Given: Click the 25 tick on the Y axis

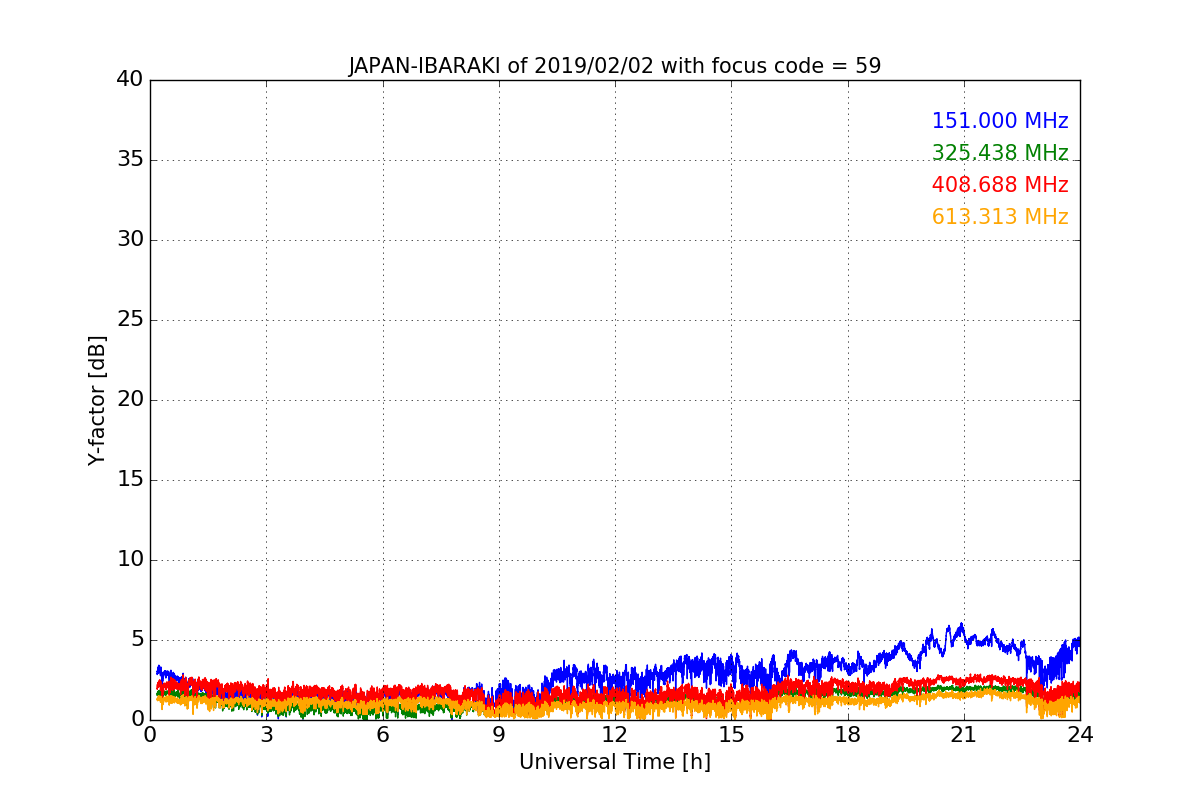Looking at the screenshot, I should (130, 319).
